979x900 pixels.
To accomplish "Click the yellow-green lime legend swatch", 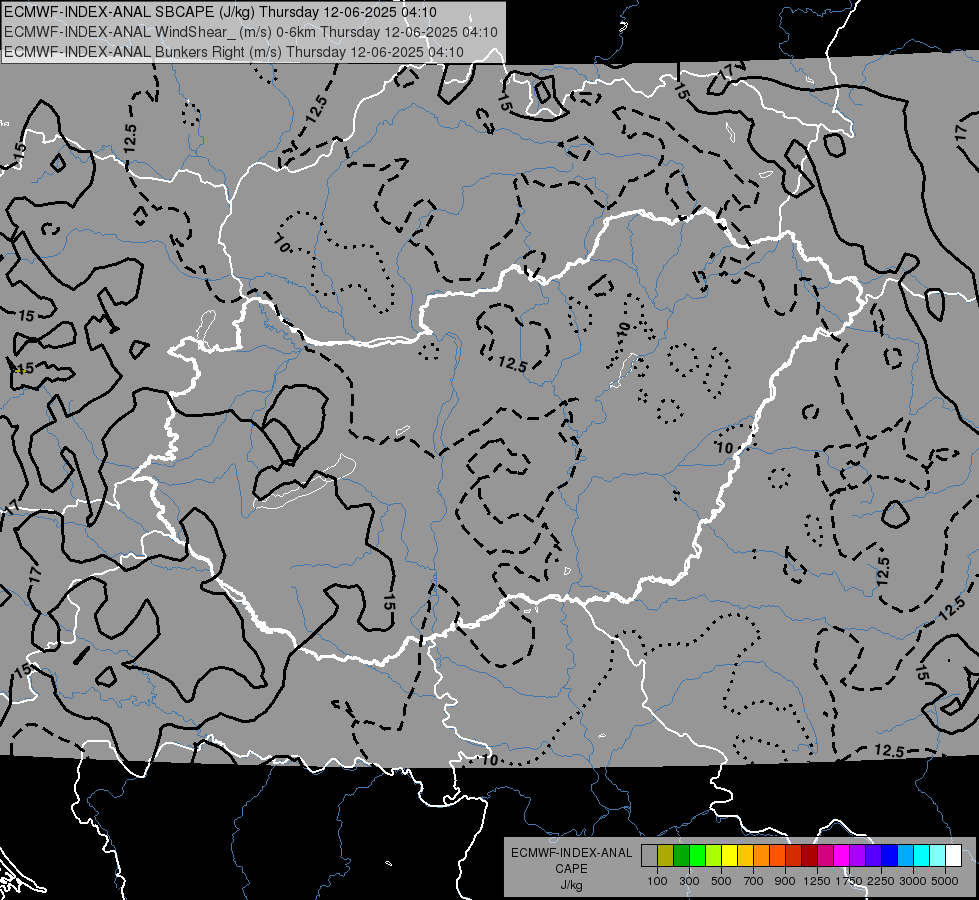I will point(713,856).
